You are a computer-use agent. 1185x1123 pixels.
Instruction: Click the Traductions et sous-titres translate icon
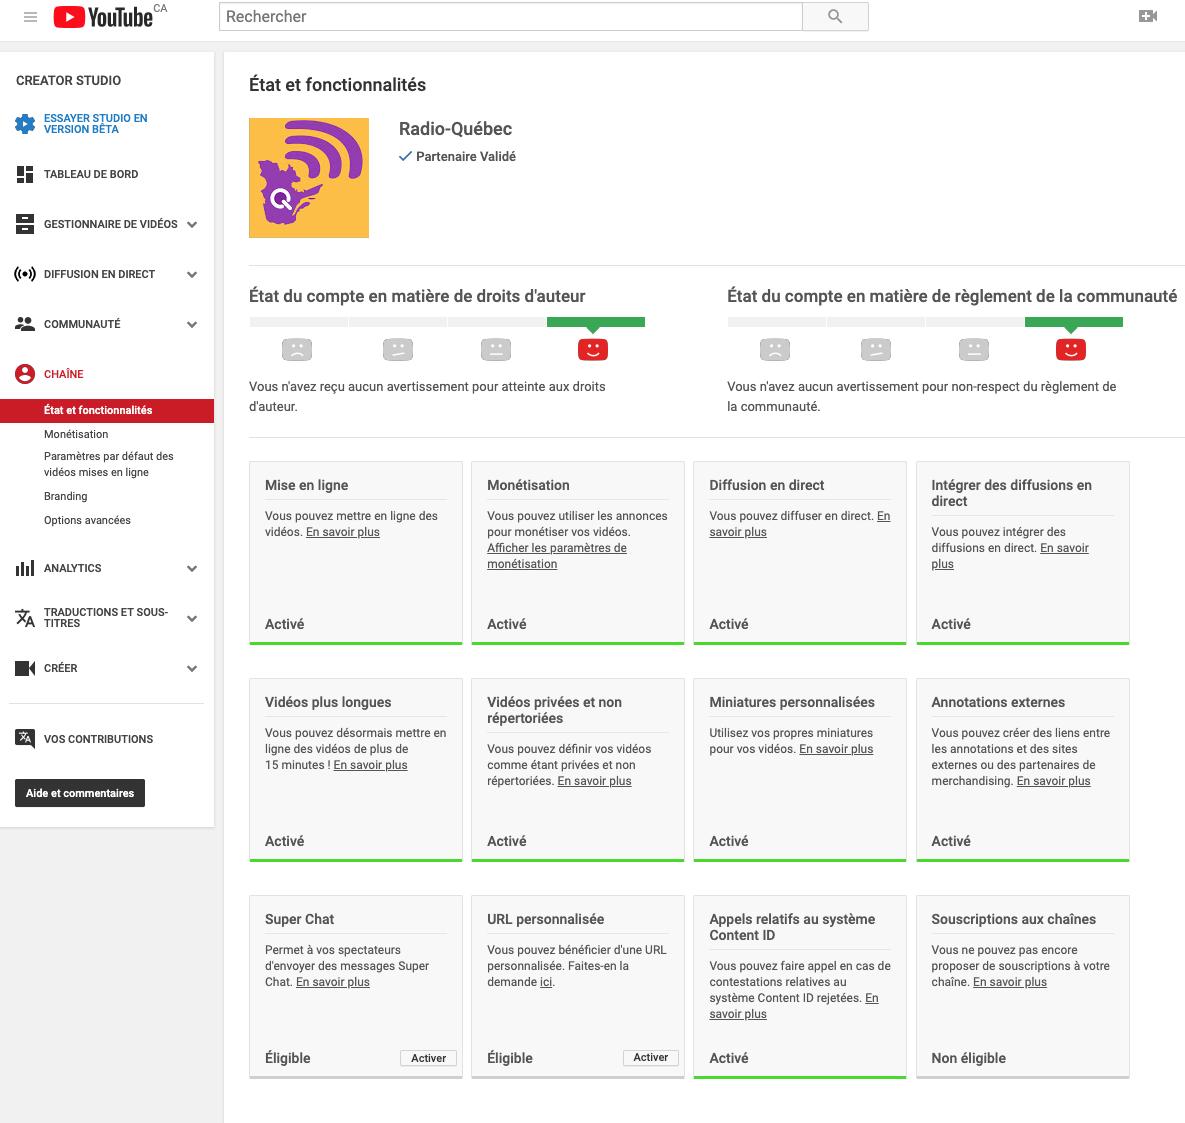25,618
